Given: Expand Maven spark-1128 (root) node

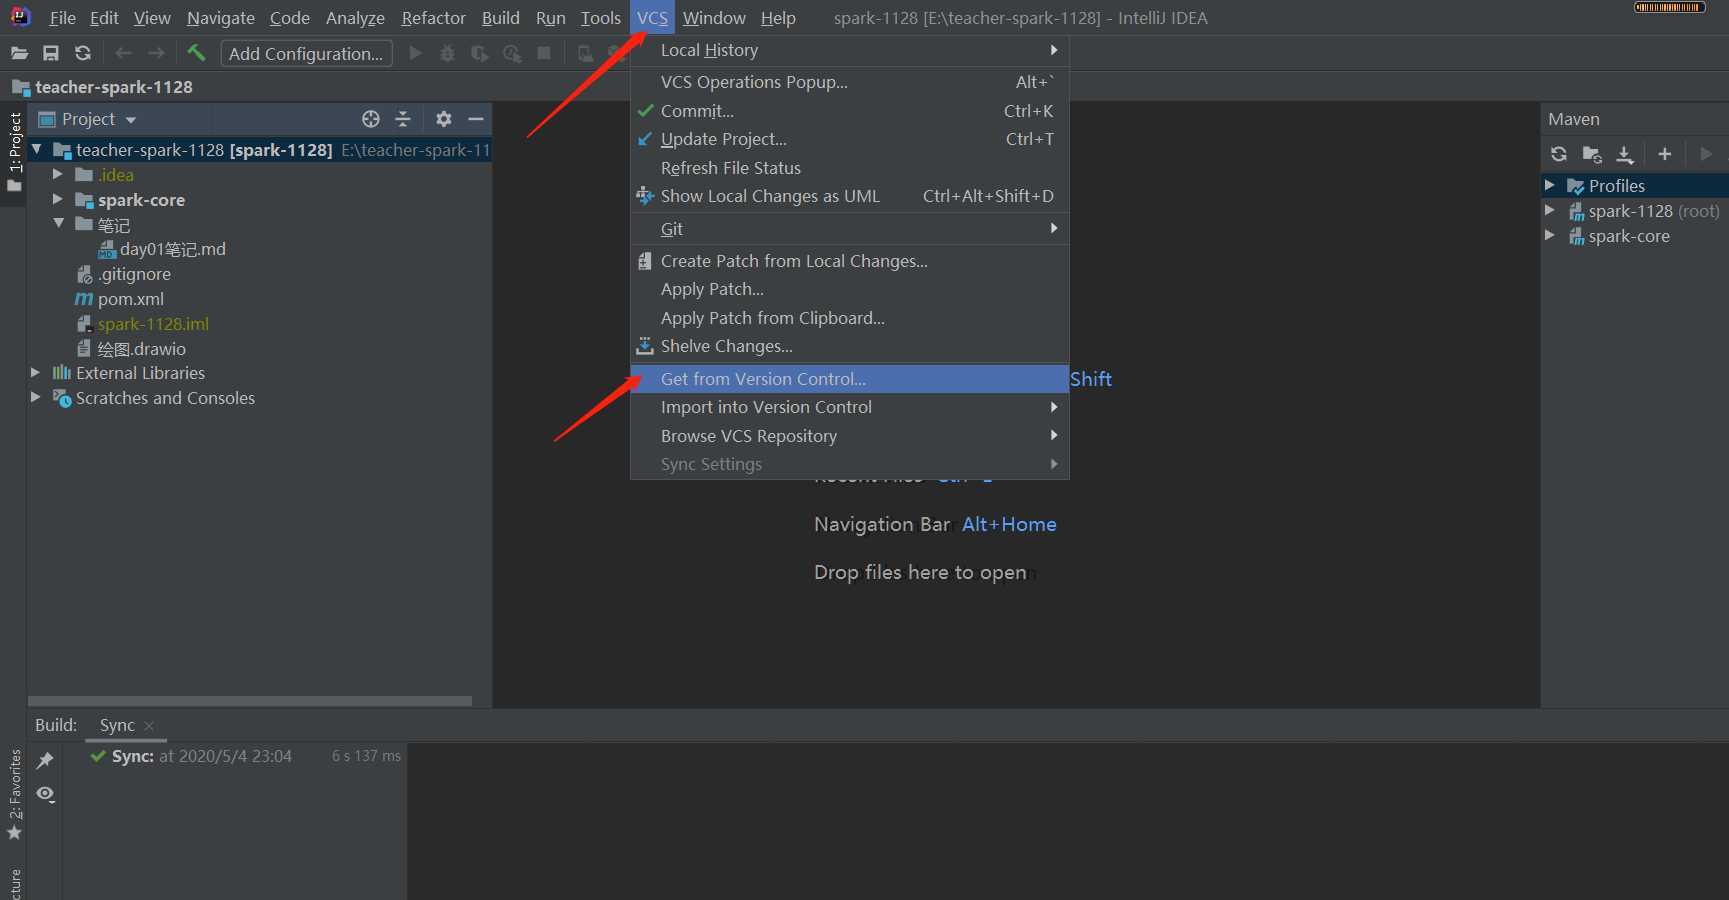Looking at the screenshot, I should (1550, 211).
